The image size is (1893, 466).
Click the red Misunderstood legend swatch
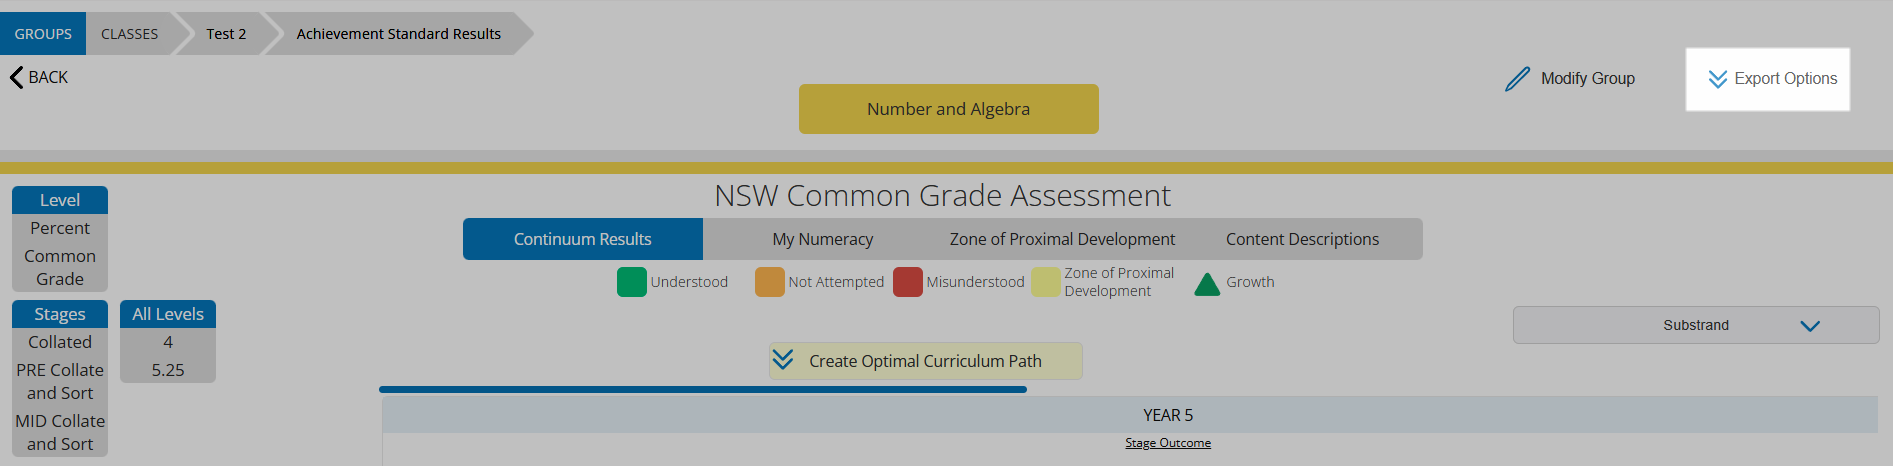click(x=908, y=282)
